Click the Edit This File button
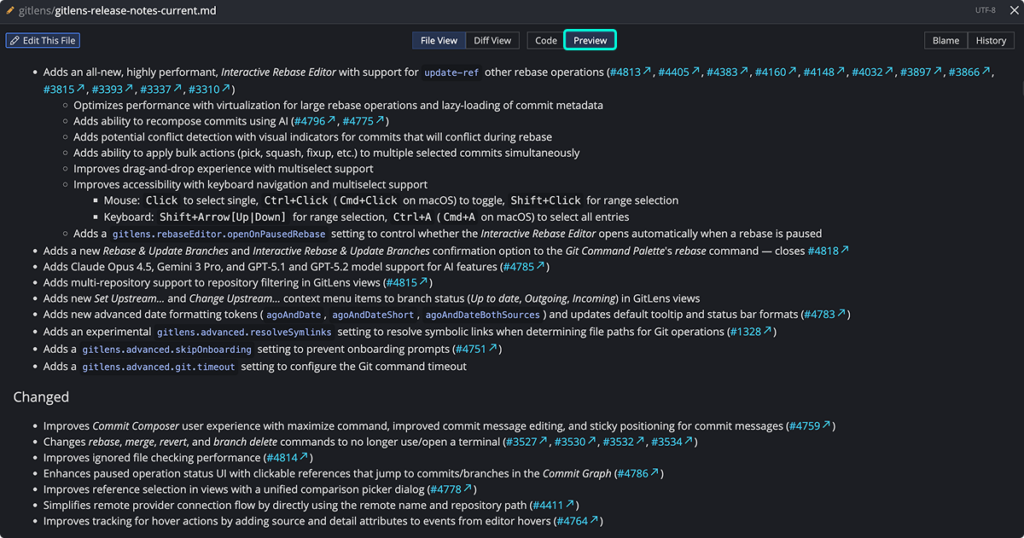 [x=43, y=40]
